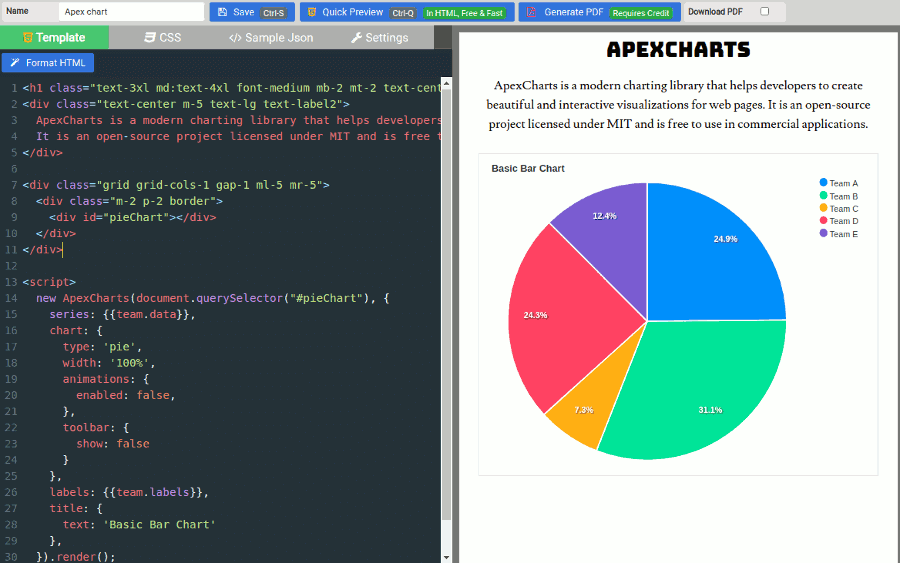Click the HTML5 icon on Template tab
900x563 pixels.
(x=28, y=38)
